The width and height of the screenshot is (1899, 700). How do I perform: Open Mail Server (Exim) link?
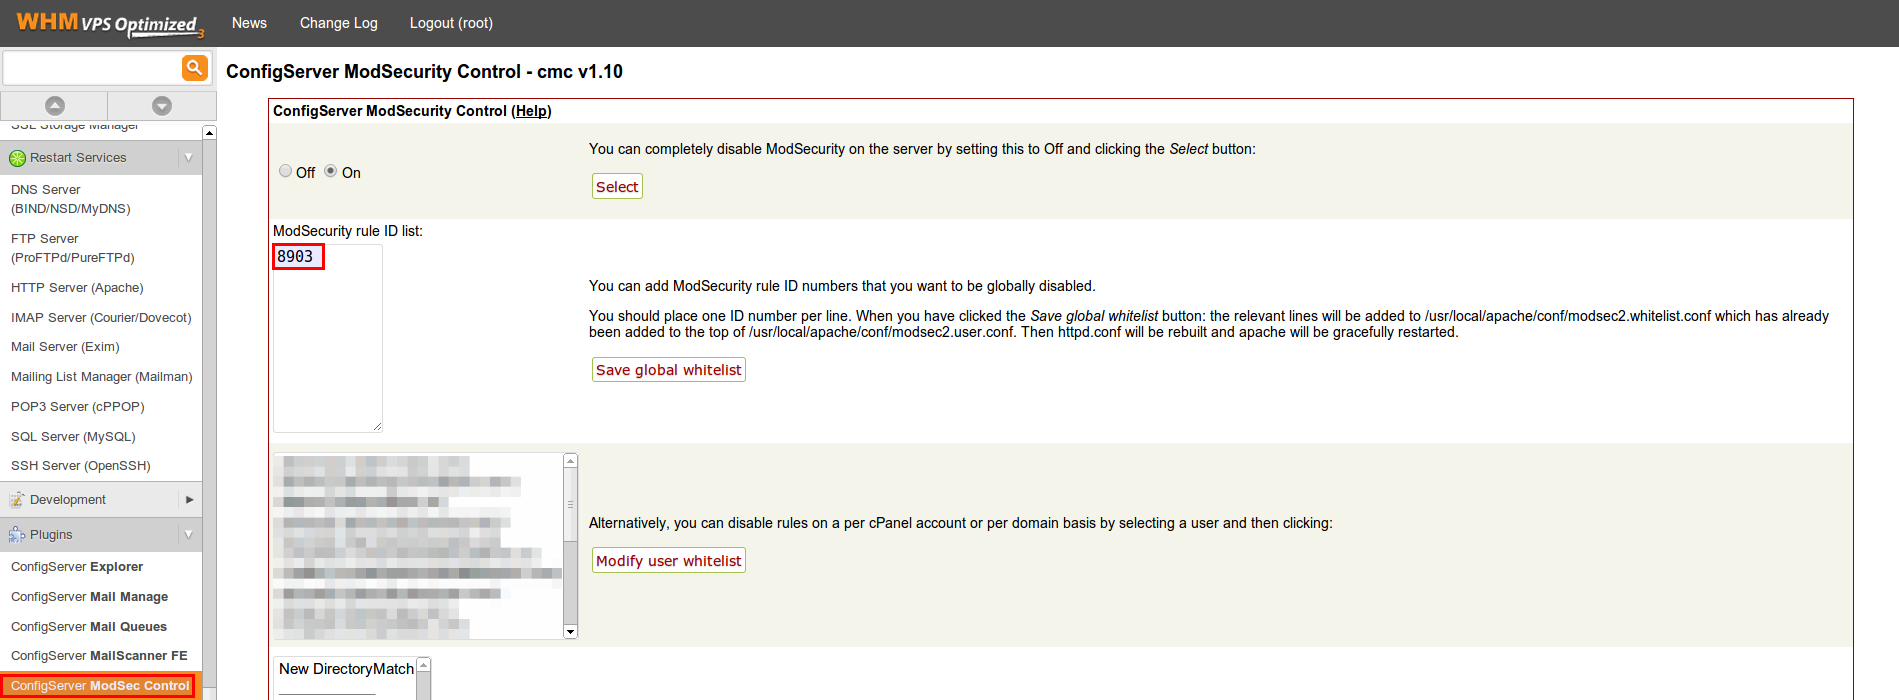pyautogui.click(x=65, y=347)
